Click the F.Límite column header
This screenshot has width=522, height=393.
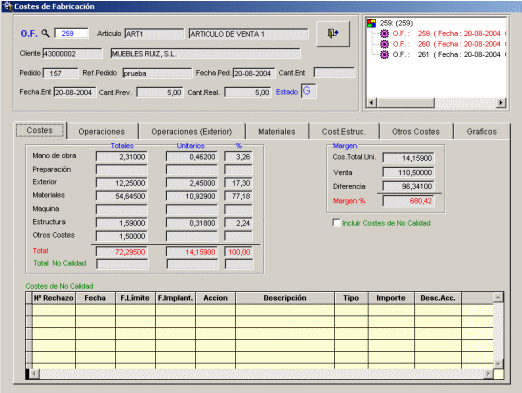point(135,298)
